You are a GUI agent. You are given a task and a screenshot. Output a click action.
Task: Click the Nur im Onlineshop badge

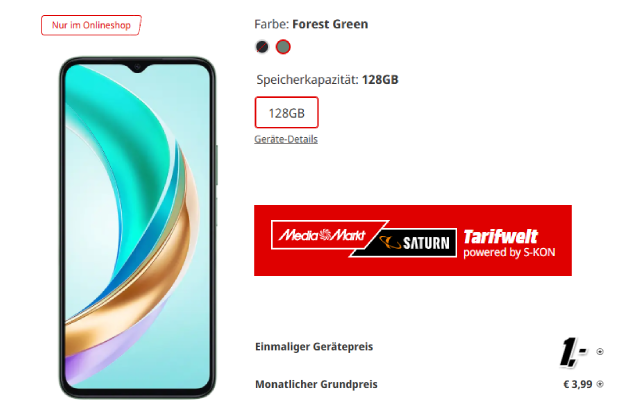(91, 25)
